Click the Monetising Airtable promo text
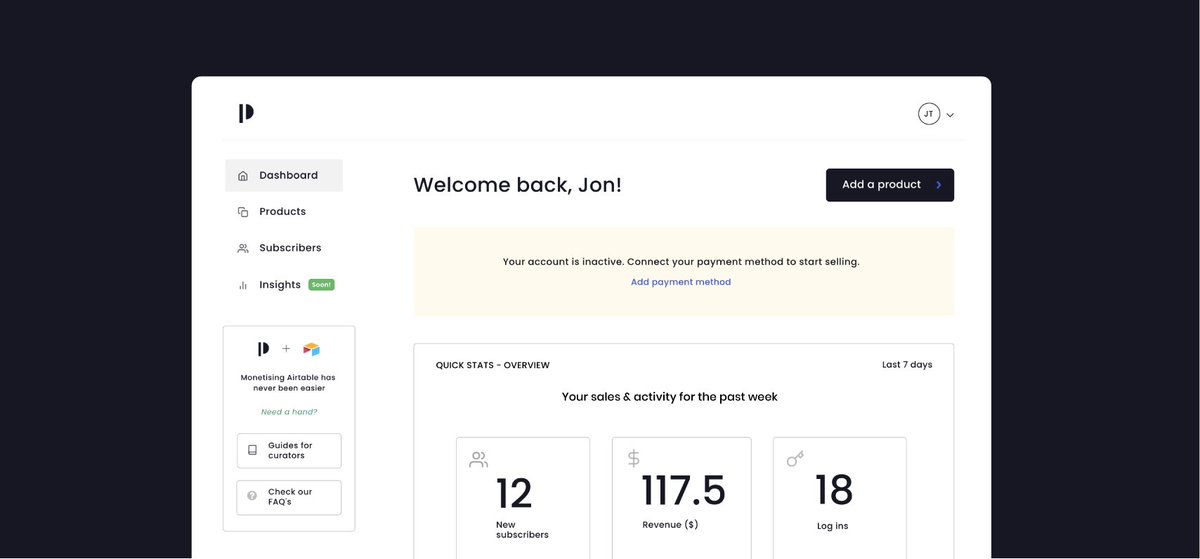This screenshot has height=559, width=1200. pyautogui.click(x=289, y=383)
